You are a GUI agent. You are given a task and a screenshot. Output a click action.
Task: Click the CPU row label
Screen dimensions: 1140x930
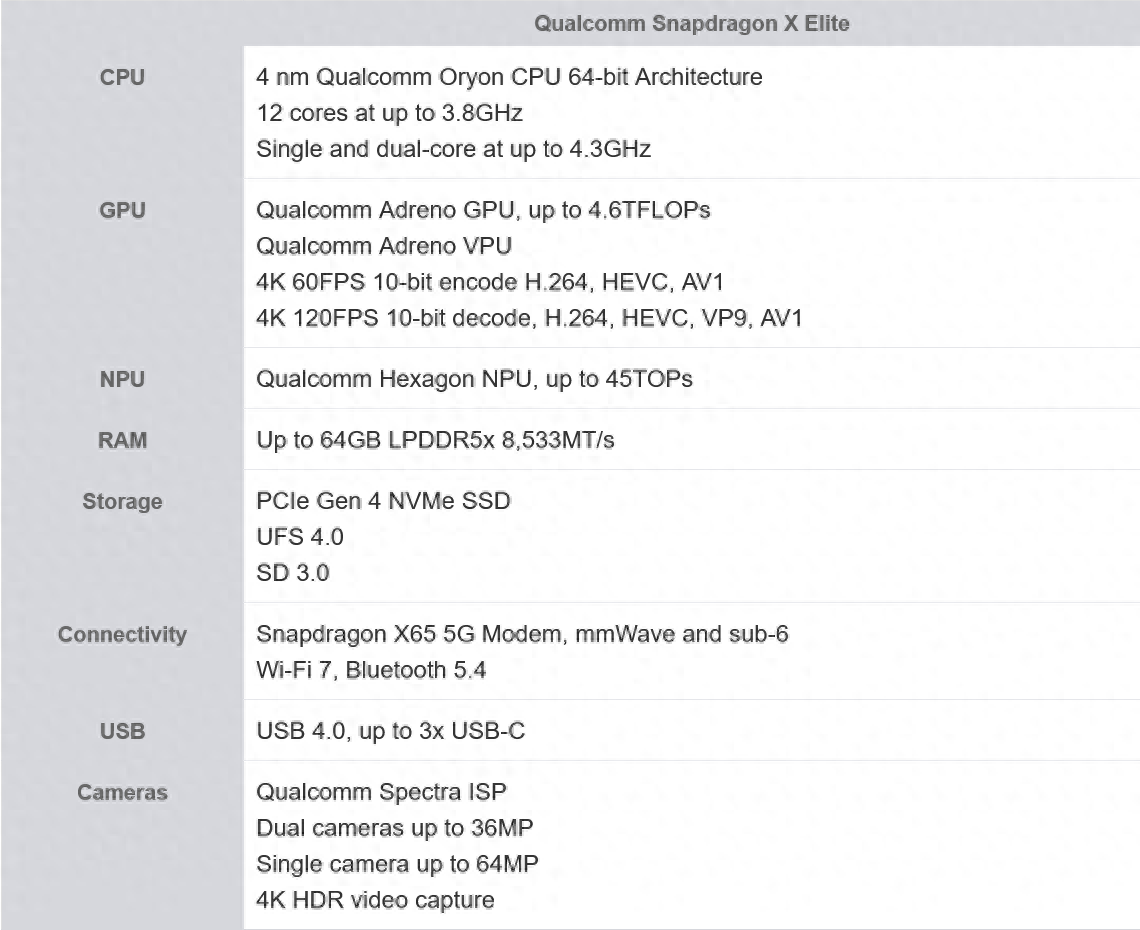[x=122, y=78]
